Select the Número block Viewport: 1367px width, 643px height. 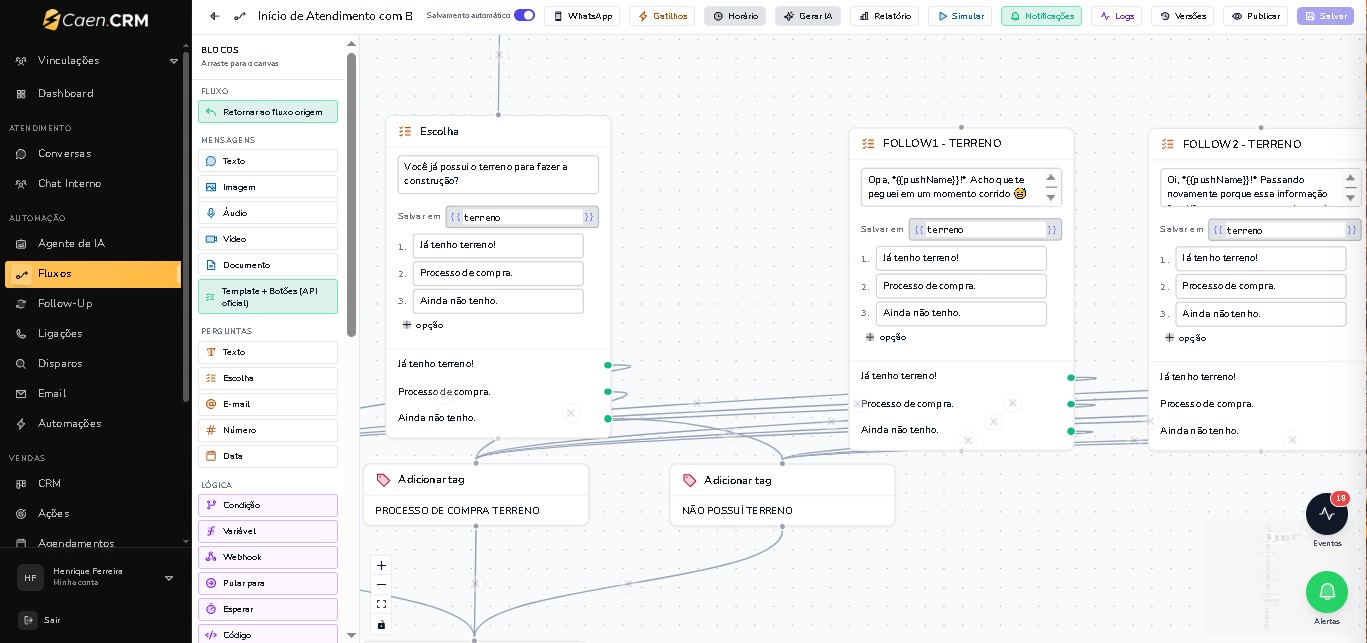click(268, 430)
